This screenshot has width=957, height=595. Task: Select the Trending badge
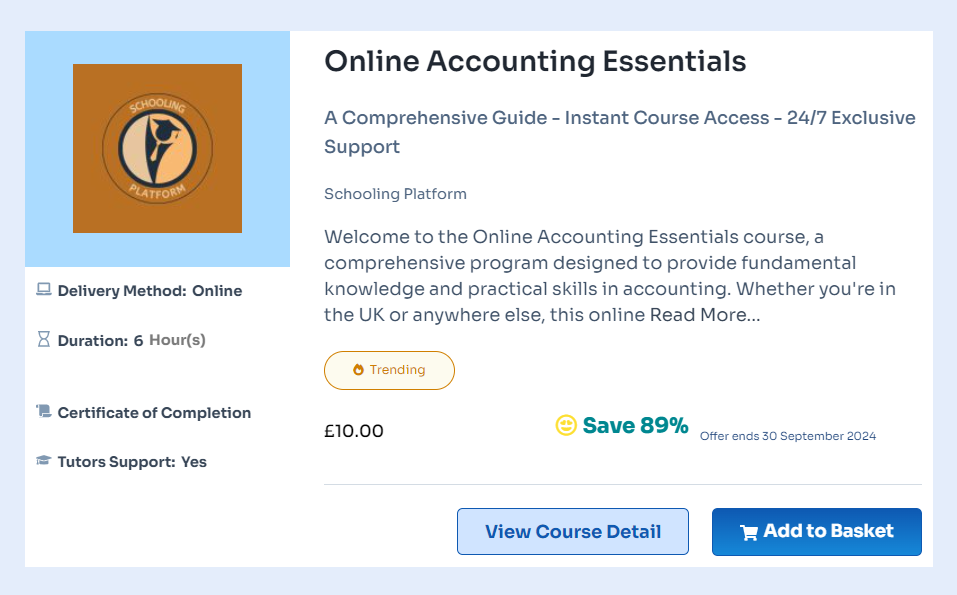(x=389, y=370)
